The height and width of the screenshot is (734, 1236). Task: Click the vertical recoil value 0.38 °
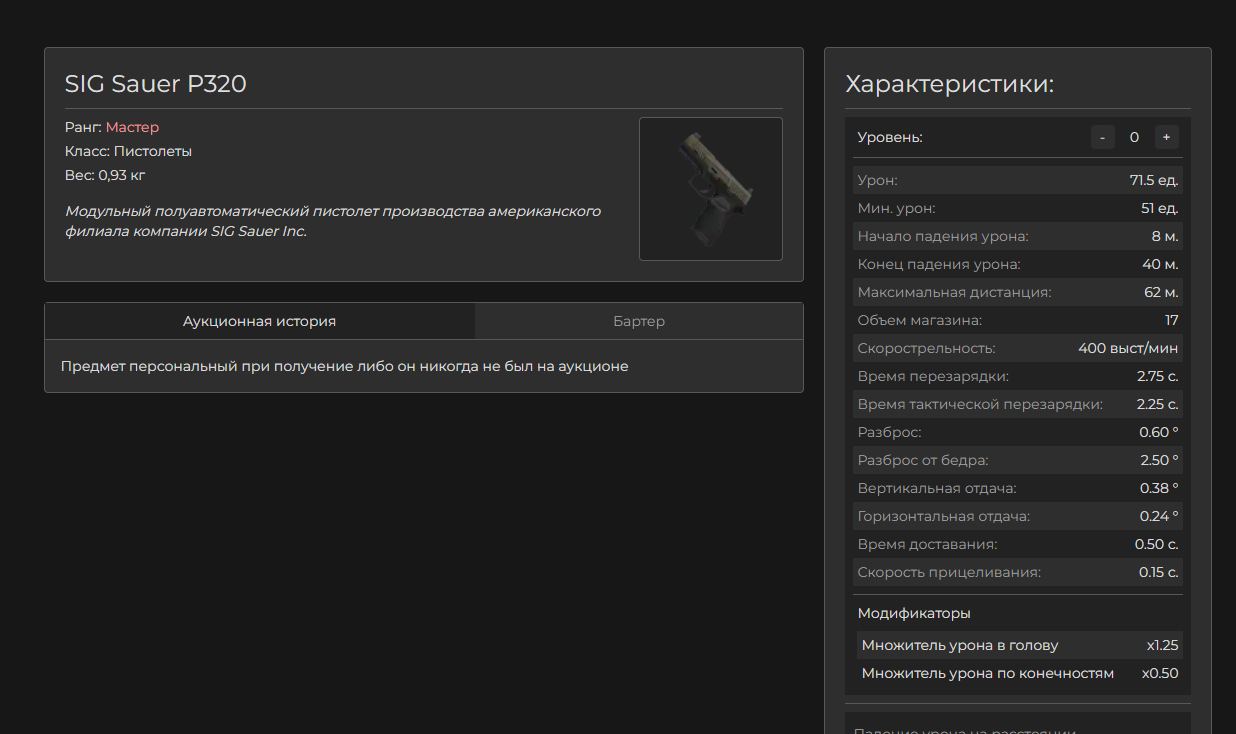pyautogui.click(x=1159, y=488)
